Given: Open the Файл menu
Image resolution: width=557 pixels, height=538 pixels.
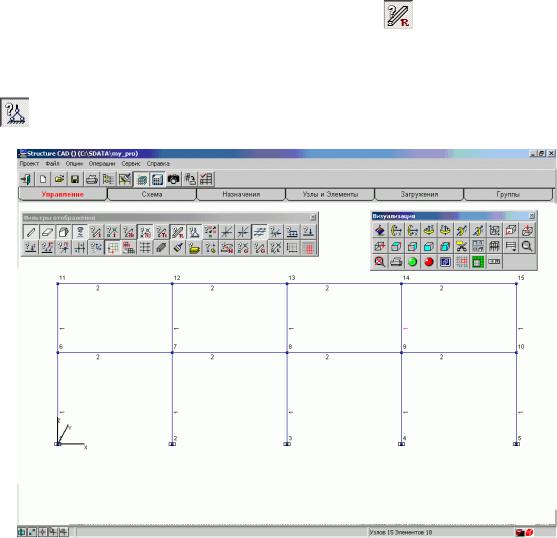Looking at the screenshot, I should point(52,164).
